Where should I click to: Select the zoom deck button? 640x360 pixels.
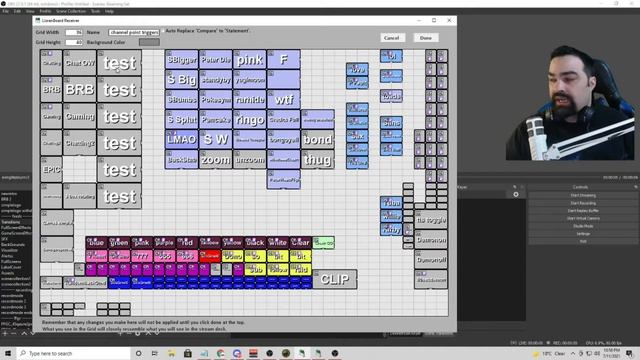coord(216,159)
